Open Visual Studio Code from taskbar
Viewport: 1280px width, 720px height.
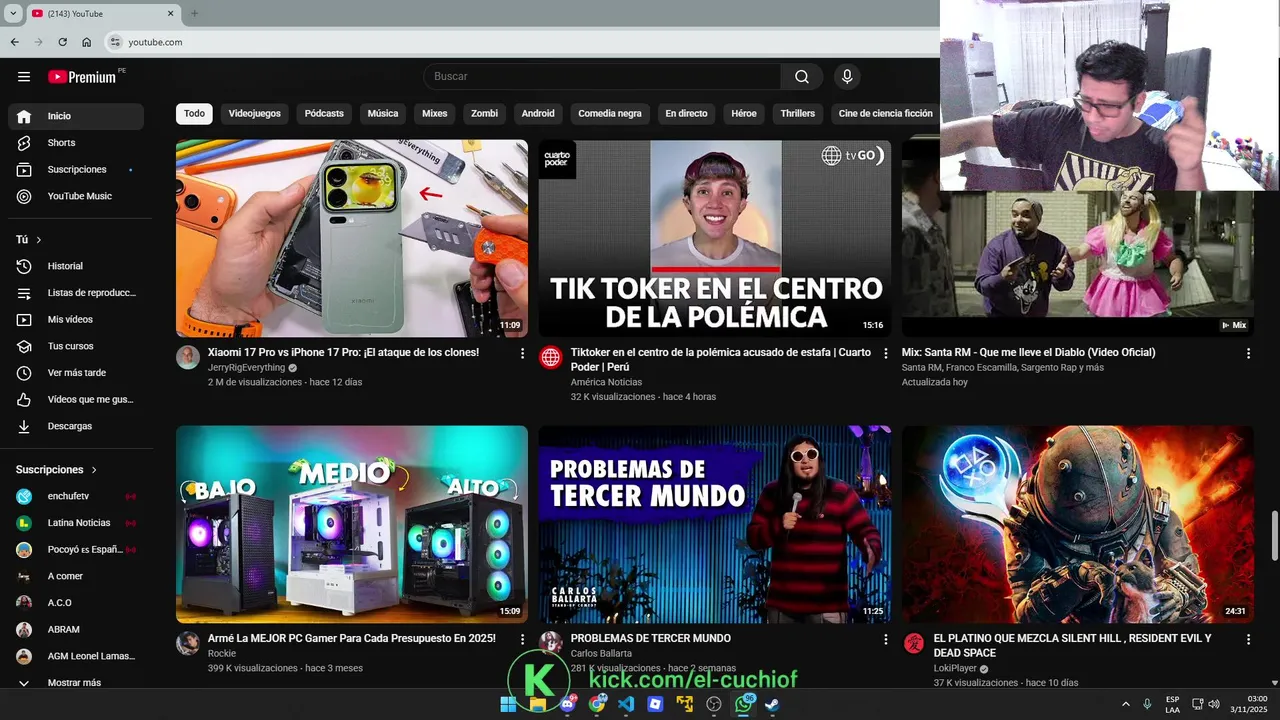tap(626, 704)
